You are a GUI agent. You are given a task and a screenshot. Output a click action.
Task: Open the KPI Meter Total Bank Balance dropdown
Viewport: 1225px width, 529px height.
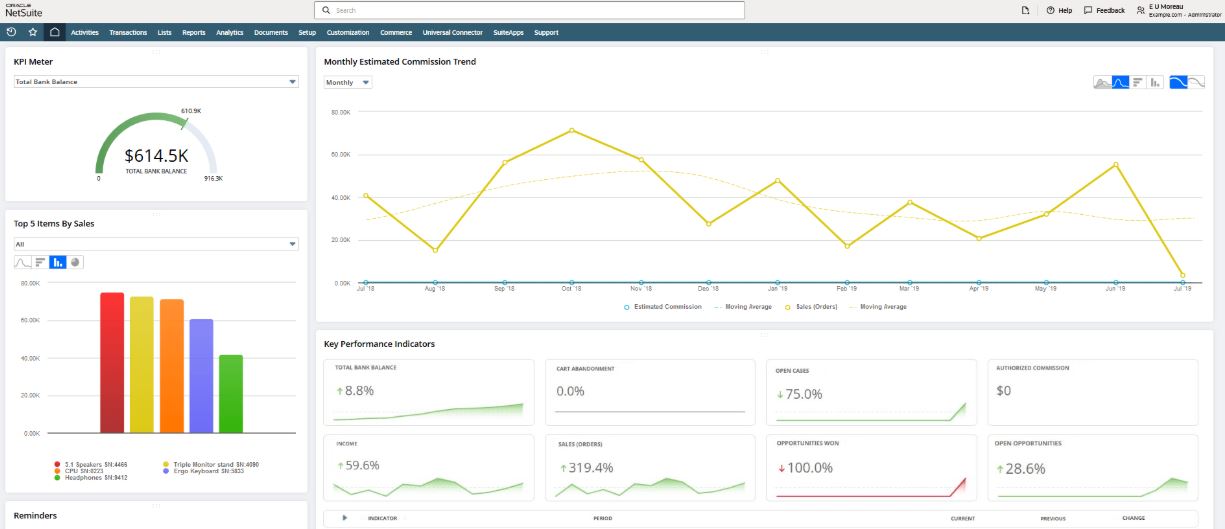point(156,82)
